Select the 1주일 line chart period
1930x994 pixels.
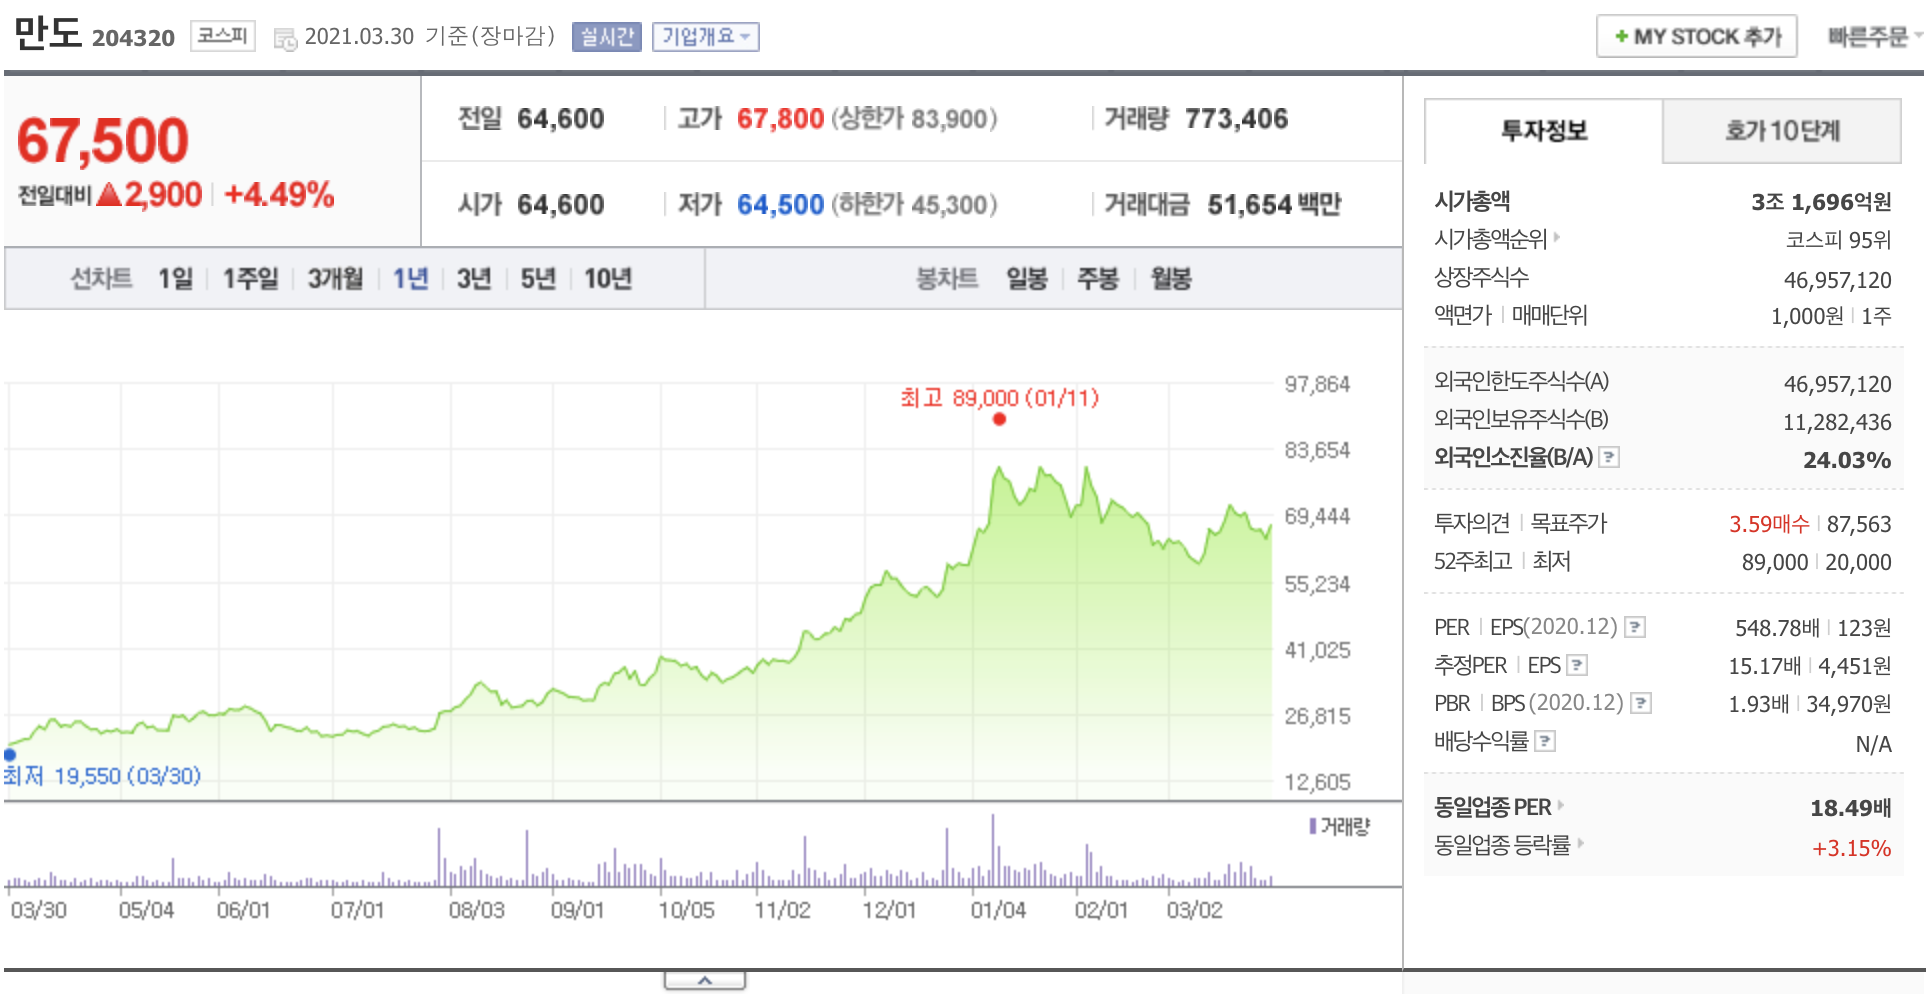250,278
